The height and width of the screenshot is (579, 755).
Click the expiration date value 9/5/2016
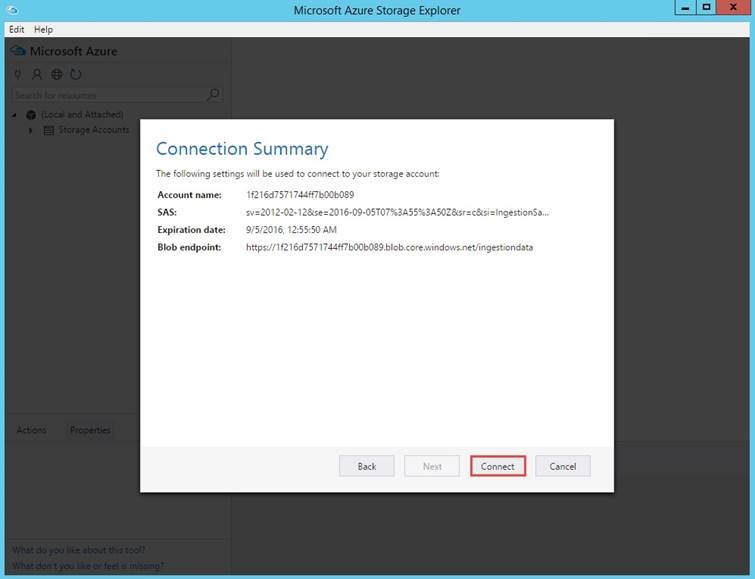291,230
